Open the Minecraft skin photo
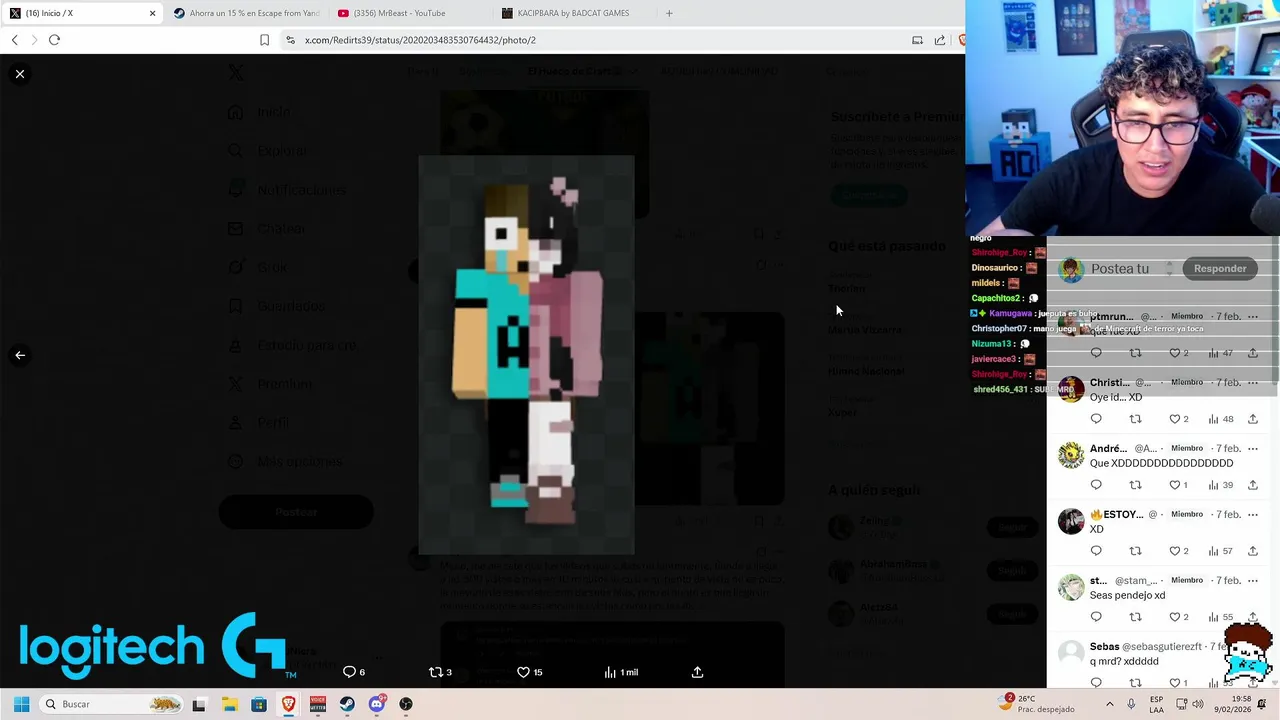The height and width of the screenshot is (720, 1280). pyautogui.click(x=526, y=354)
